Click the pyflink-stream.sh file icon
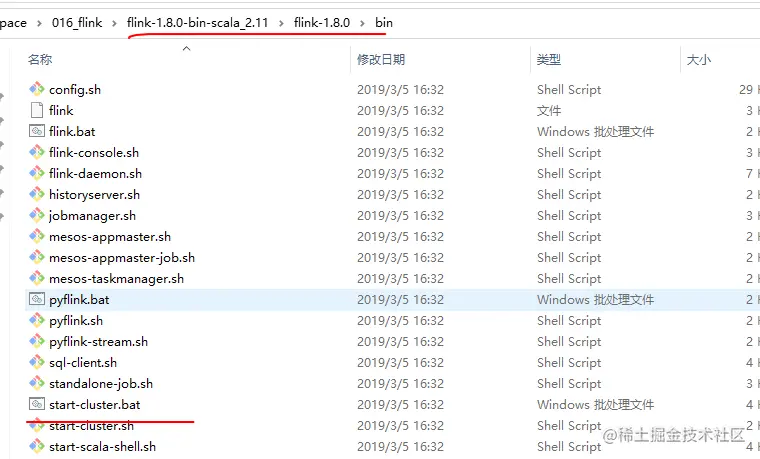Screen dimensions: 760x459 click(x=37, y=341)
